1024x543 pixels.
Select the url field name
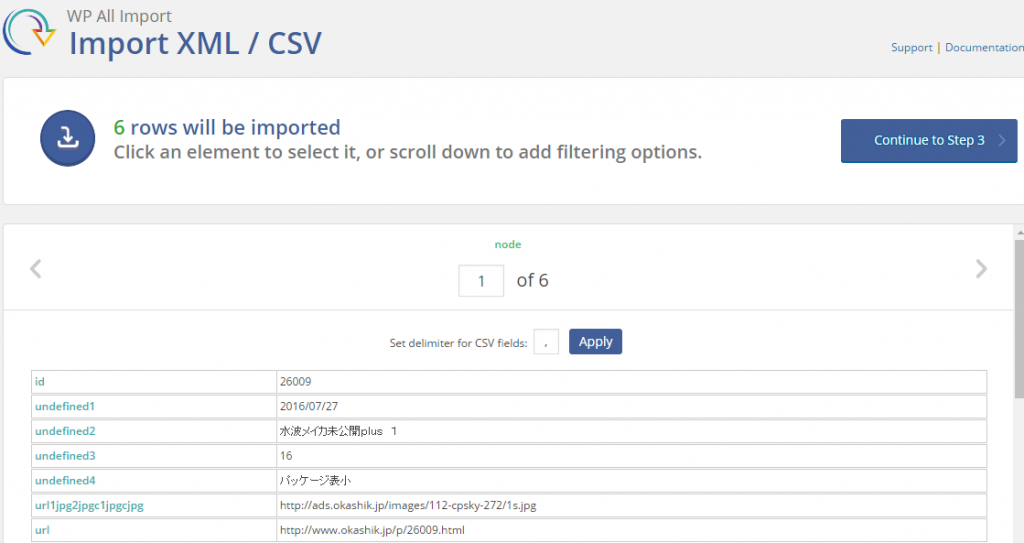pyautogui.click(x=42, y=530)
